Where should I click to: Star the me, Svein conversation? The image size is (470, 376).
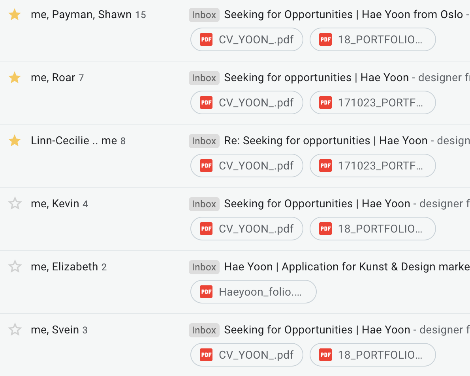pos(15,330)
